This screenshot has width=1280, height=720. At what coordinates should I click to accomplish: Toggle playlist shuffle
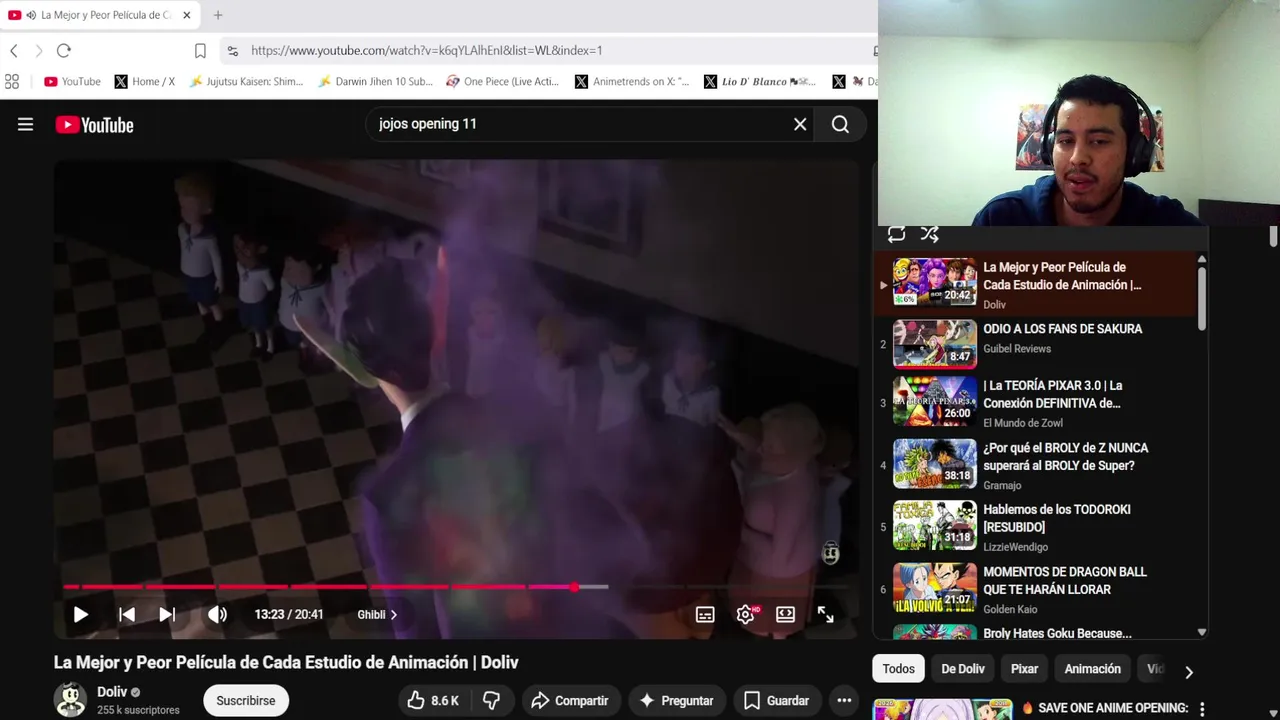point(930,234)
